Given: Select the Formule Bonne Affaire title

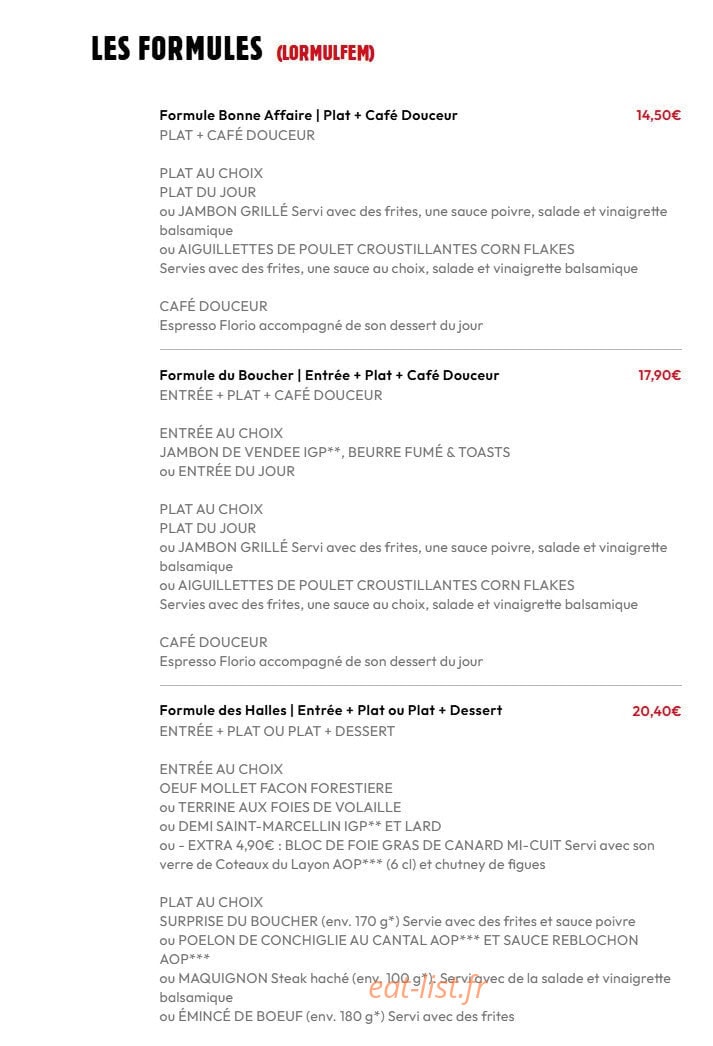Looking at the screenshot, I should point(308,115).
